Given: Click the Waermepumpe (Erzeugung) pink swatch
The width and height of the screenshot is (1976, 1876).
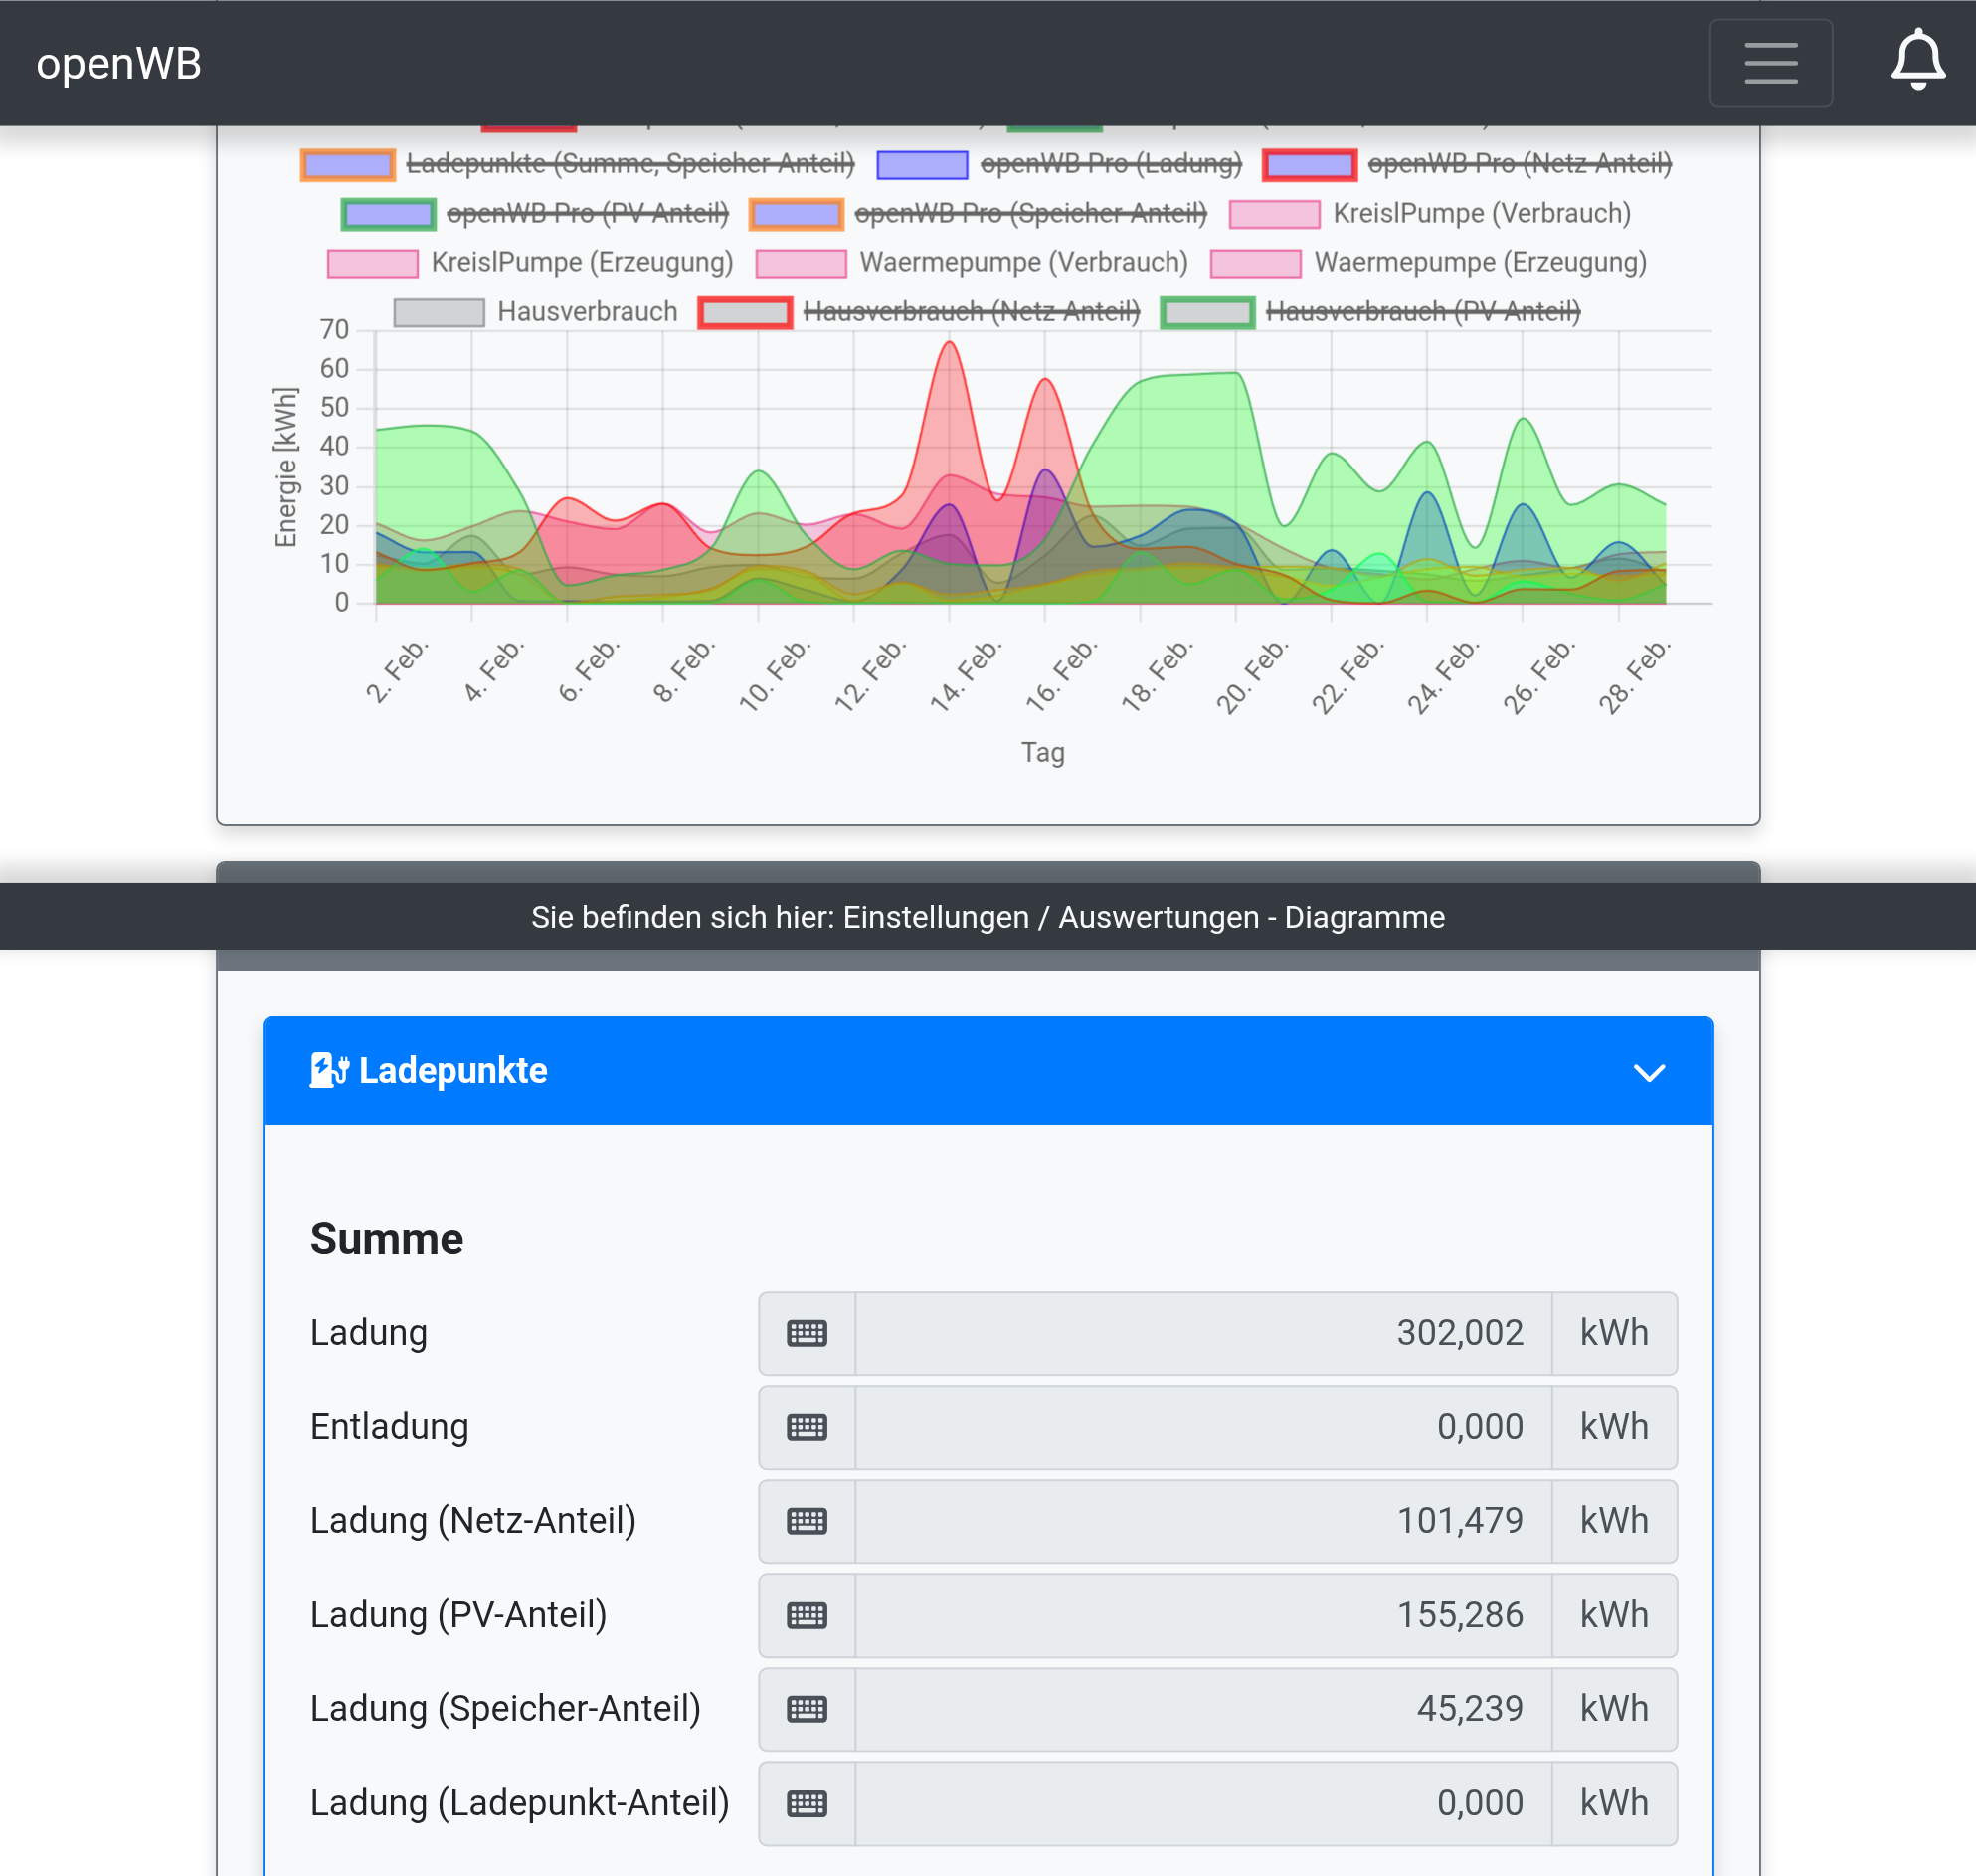Looking at the screenshot, I should click(1255, 263).
